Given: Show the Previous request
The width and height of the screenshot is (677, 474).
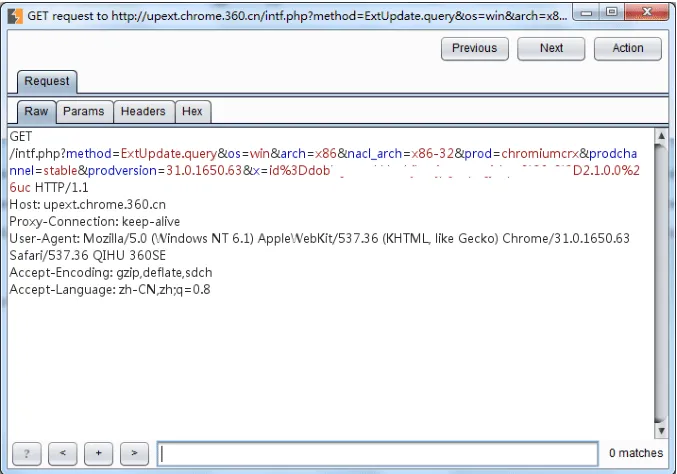Looking at the screenshot, I should pyautogui.click(x=475, y=49).
